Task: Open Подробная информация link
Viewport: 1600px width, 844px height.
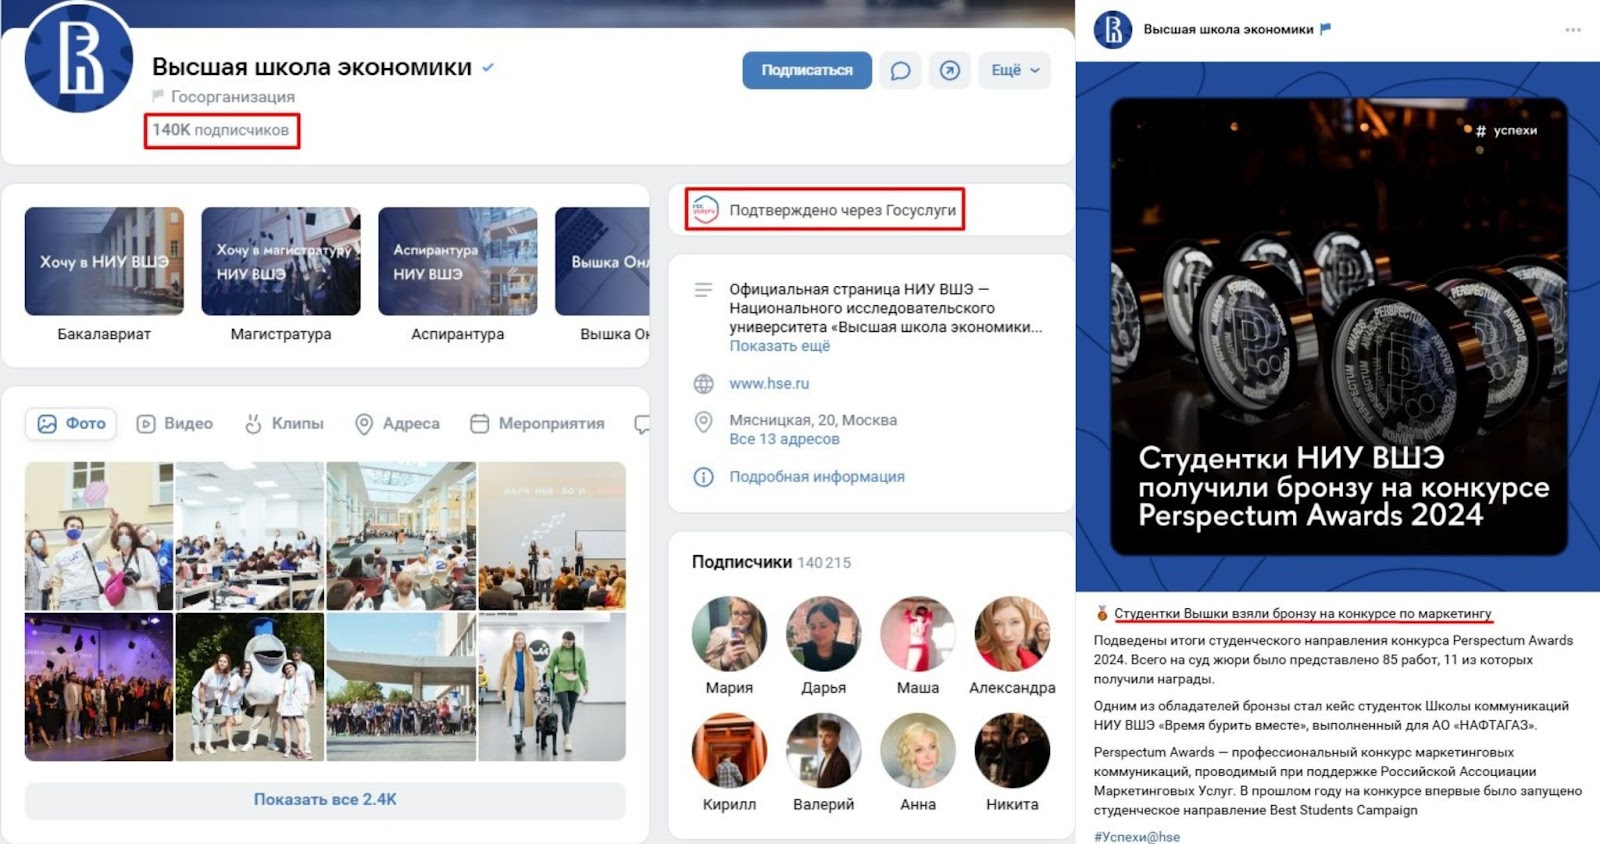Action: (817, 477)
